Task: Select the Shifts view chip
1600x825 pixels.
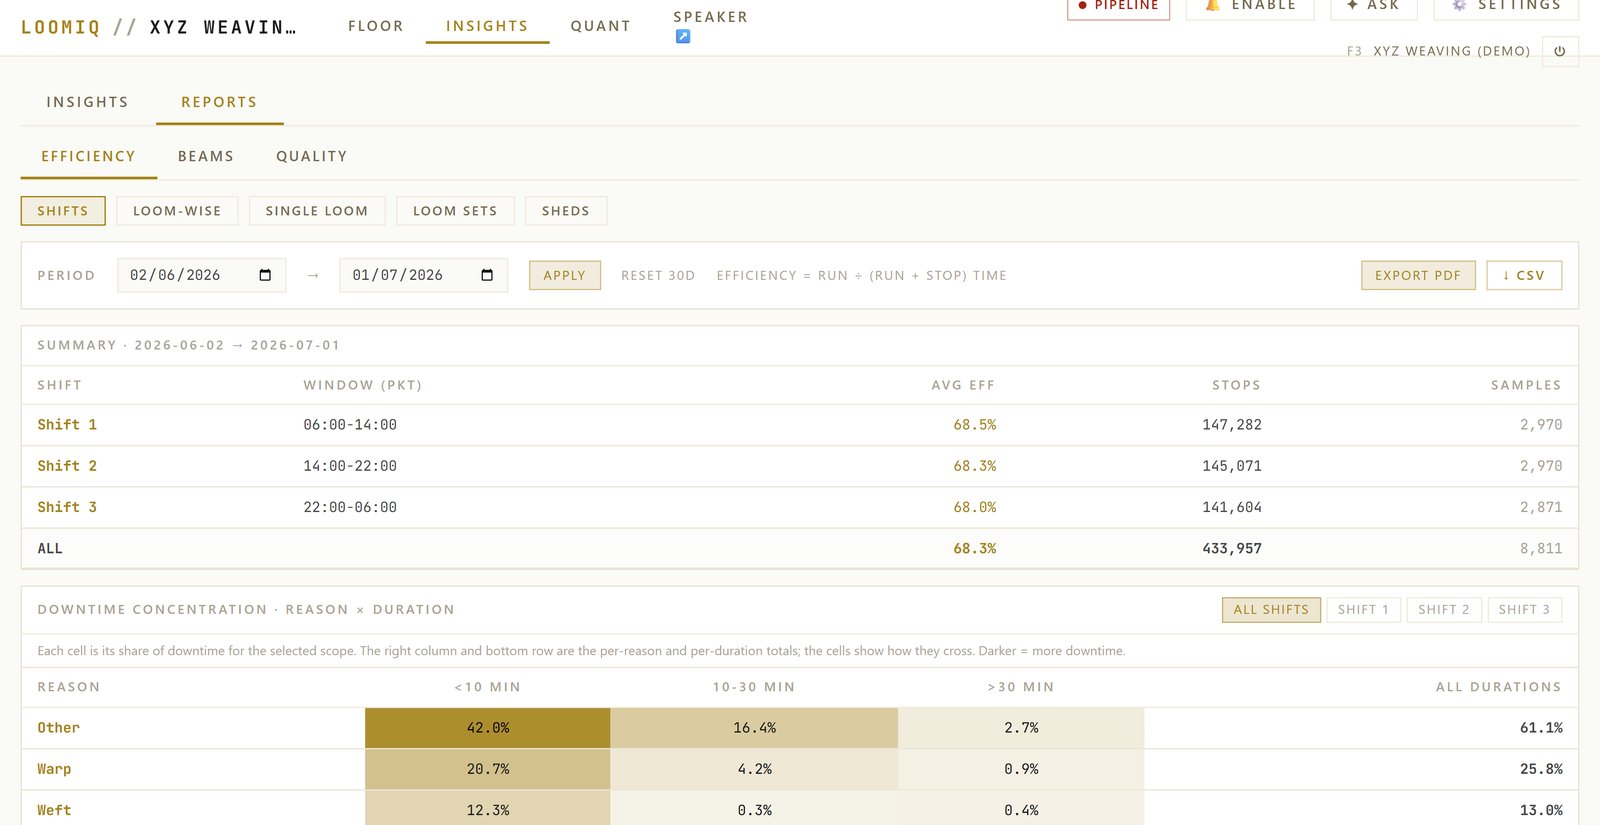Action: (x=63, y=211)
